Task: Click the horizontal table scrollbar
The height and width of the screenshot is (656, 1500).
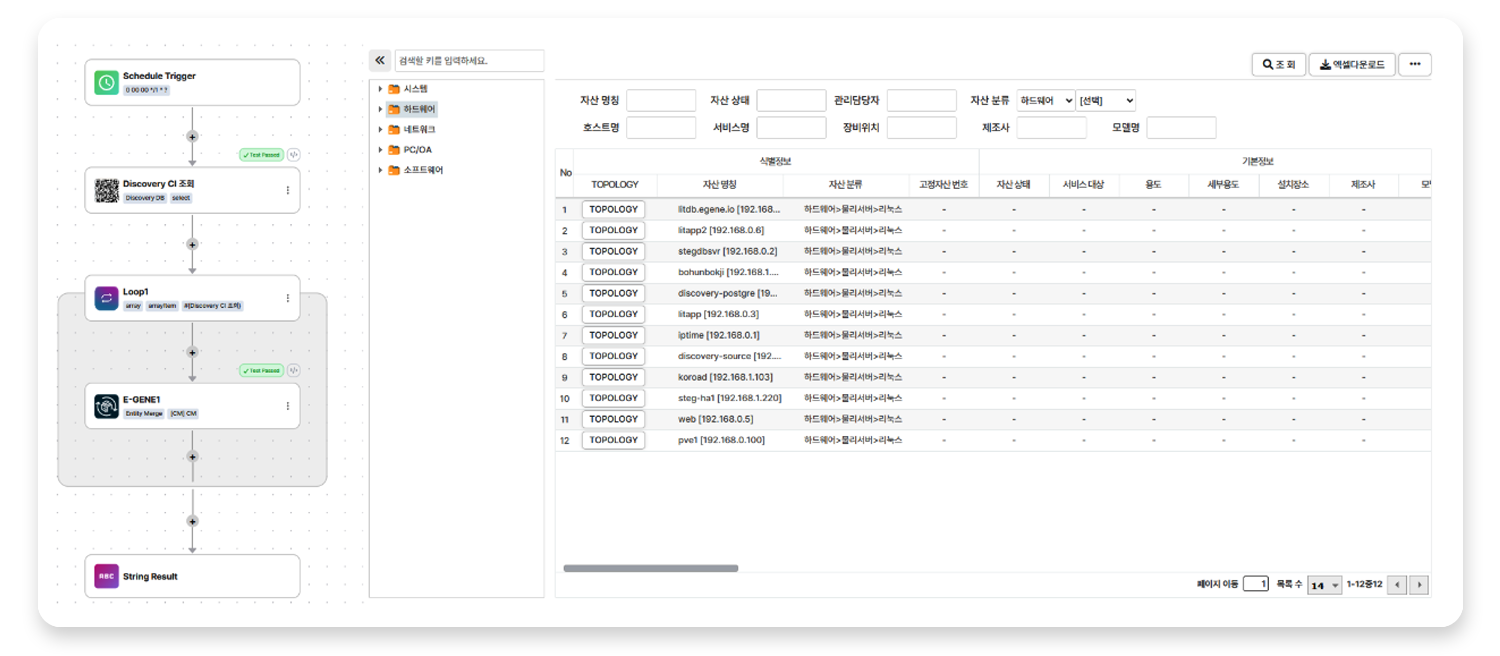Action: pos(651,568)
